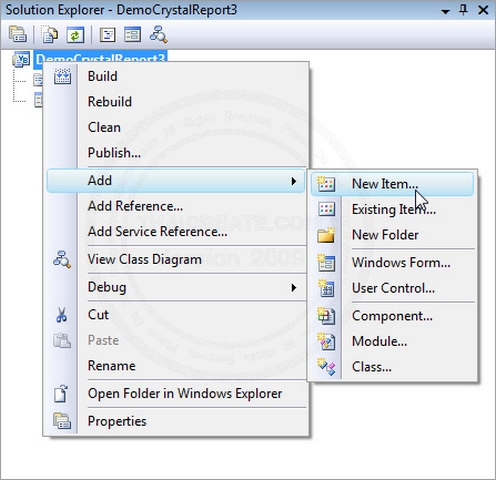
Task: Choose Add Reference... from the menu
Action: 135,206
